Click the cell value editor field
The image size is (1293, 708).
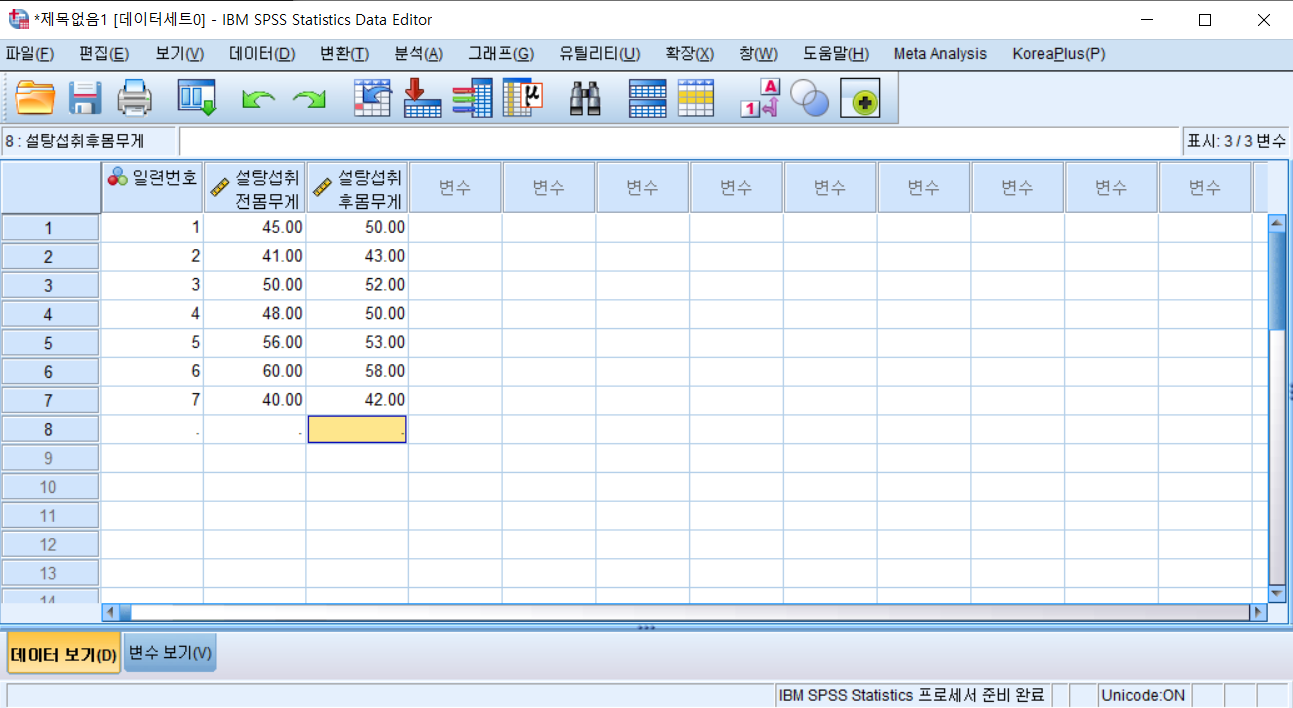[x=679, y=141]
